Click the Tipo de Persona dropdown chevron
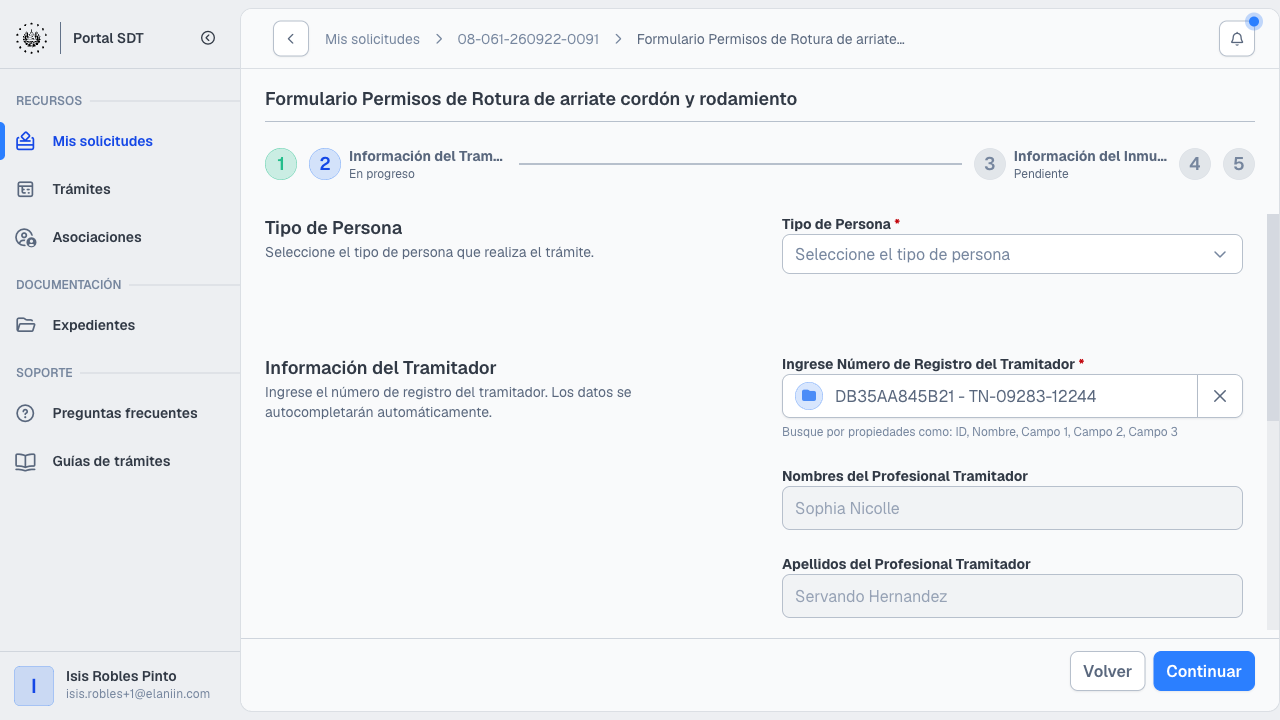 (x=1220, y=254)
